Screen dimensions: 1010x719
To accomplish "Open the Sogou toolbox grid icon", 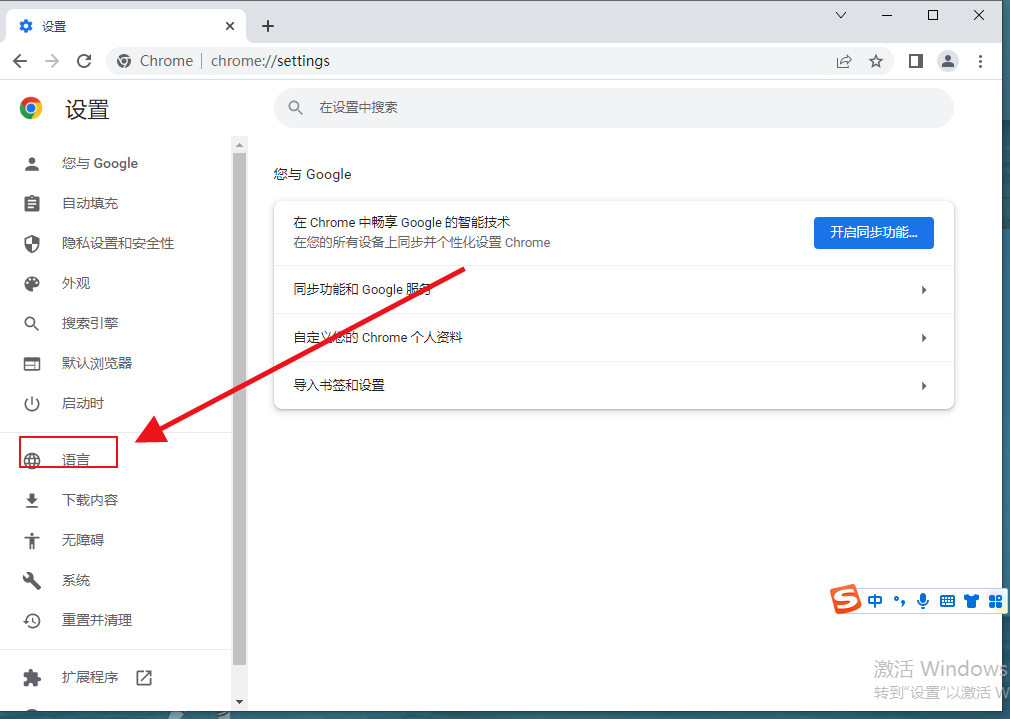I will click(995, 601).
